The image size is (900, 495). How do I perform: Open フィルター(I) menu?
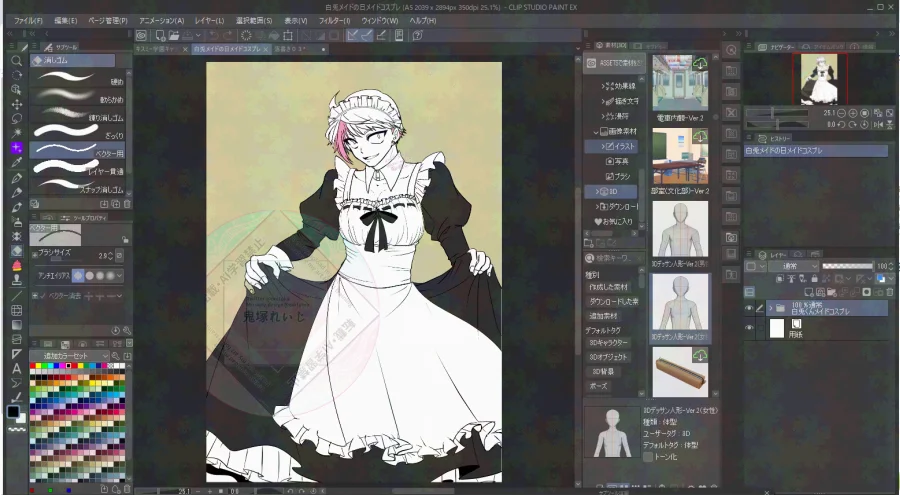tap(335, 21)
